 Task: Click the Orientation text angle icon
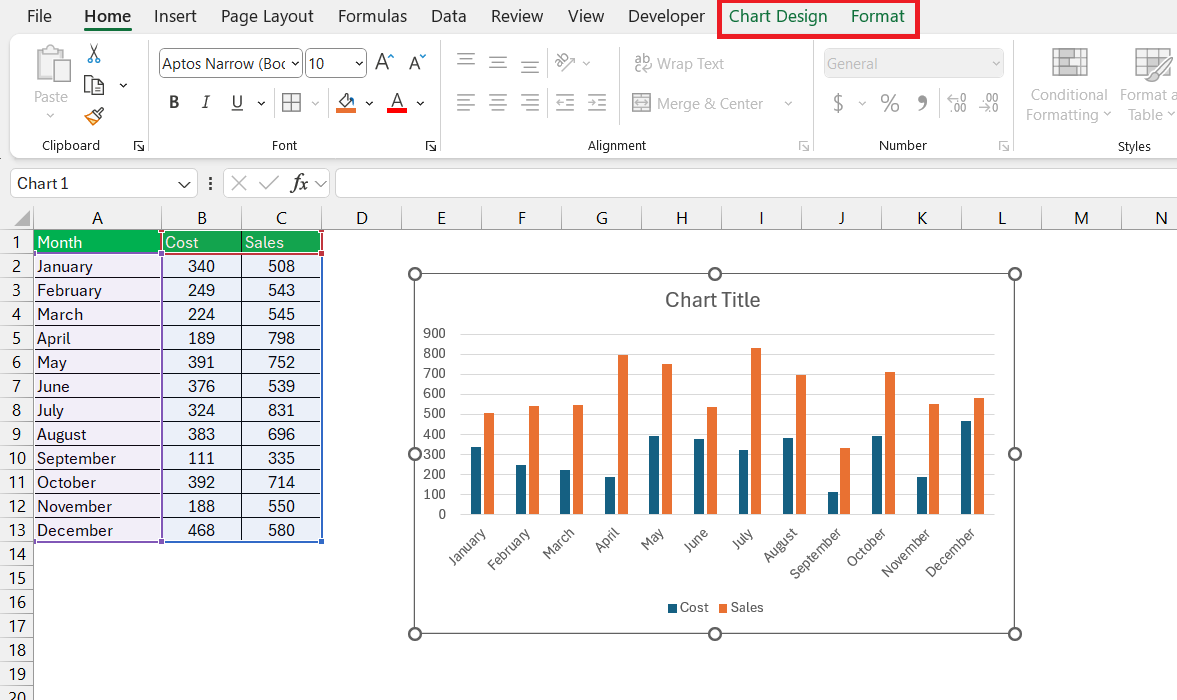pyautogui.click(x=564, y=62)
